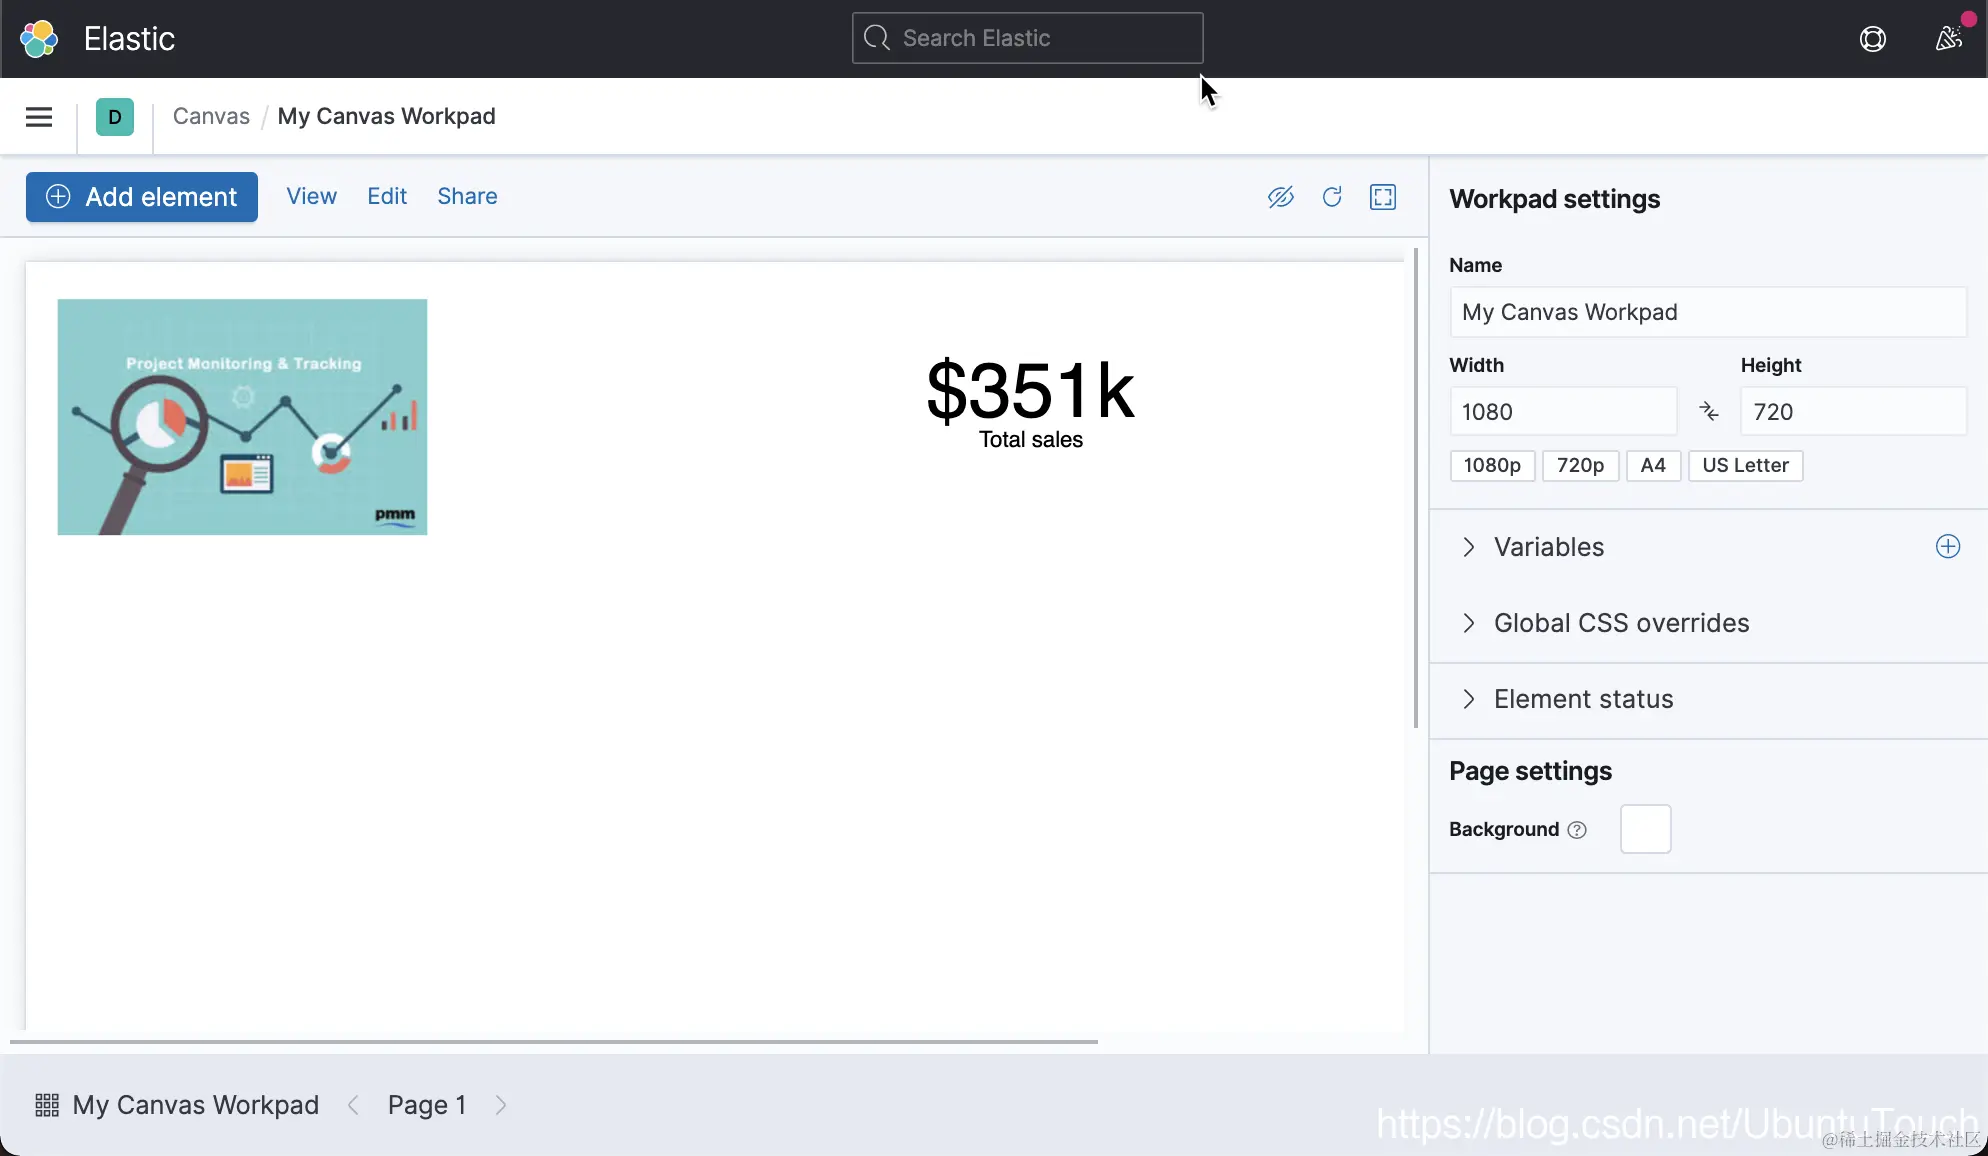
Task: Add a variable using the plus icon
Action: [1947, 546]
